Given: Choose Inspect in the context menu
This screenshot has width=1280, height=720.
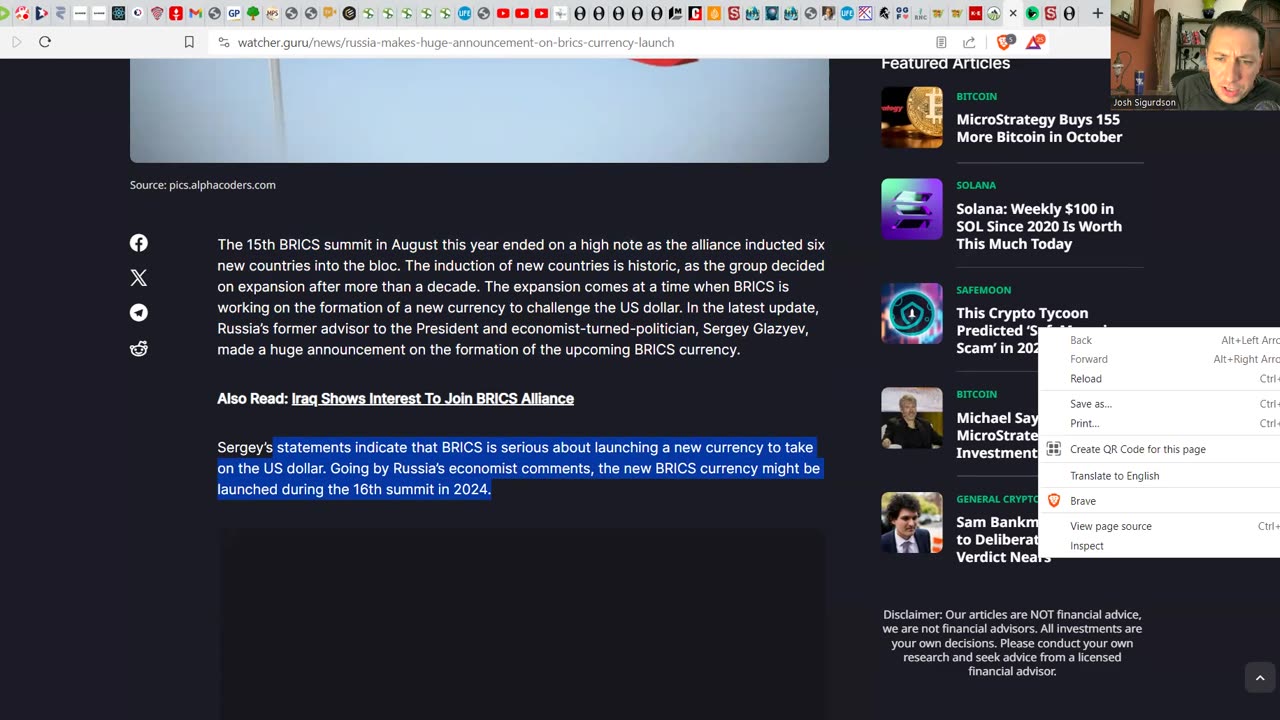Looking at the screenshot, I should click(1159, 546).
